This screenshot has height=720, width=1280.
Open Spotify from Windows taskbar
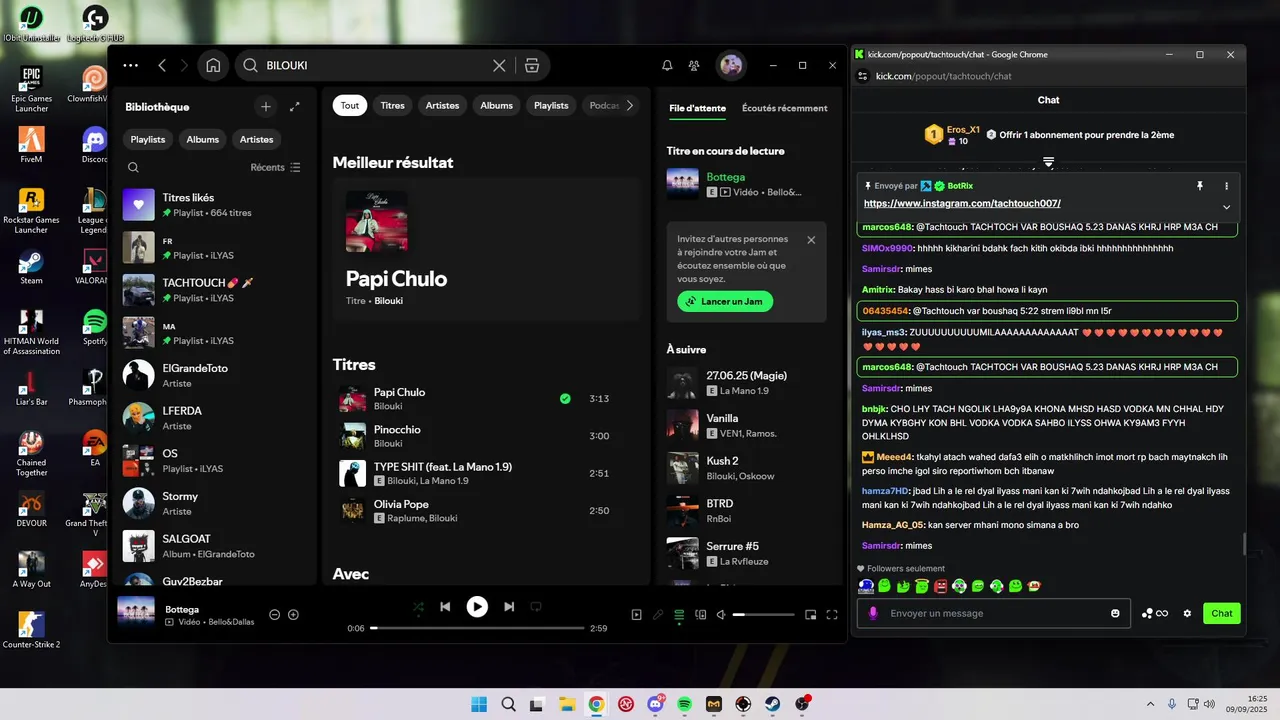click(684, 704)
